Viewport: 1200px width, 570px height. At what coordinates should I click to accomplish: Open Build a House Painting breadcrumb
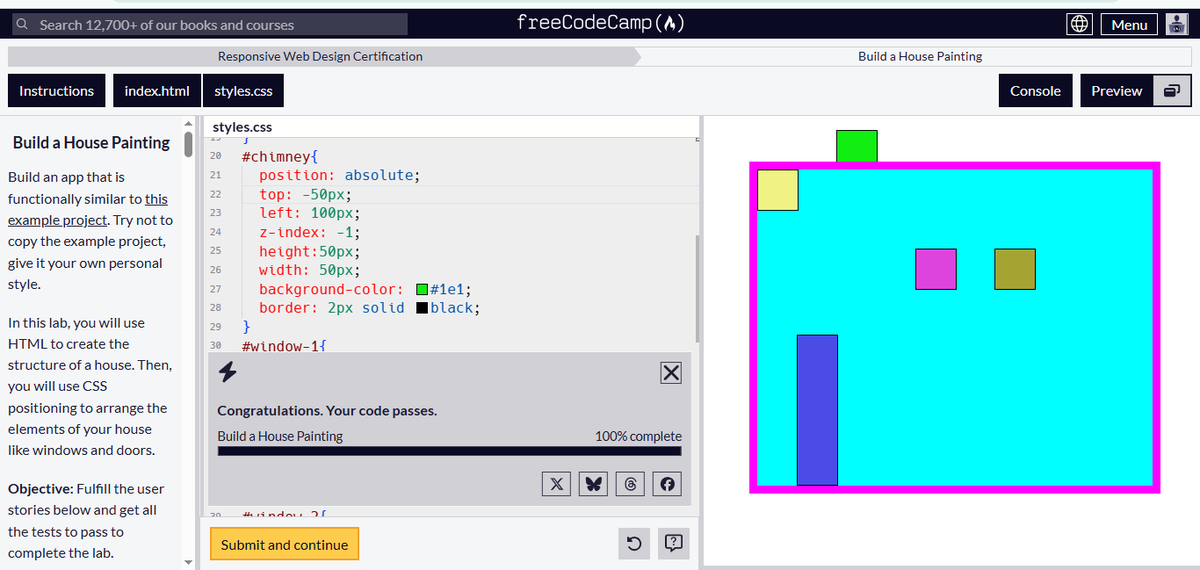920,56
